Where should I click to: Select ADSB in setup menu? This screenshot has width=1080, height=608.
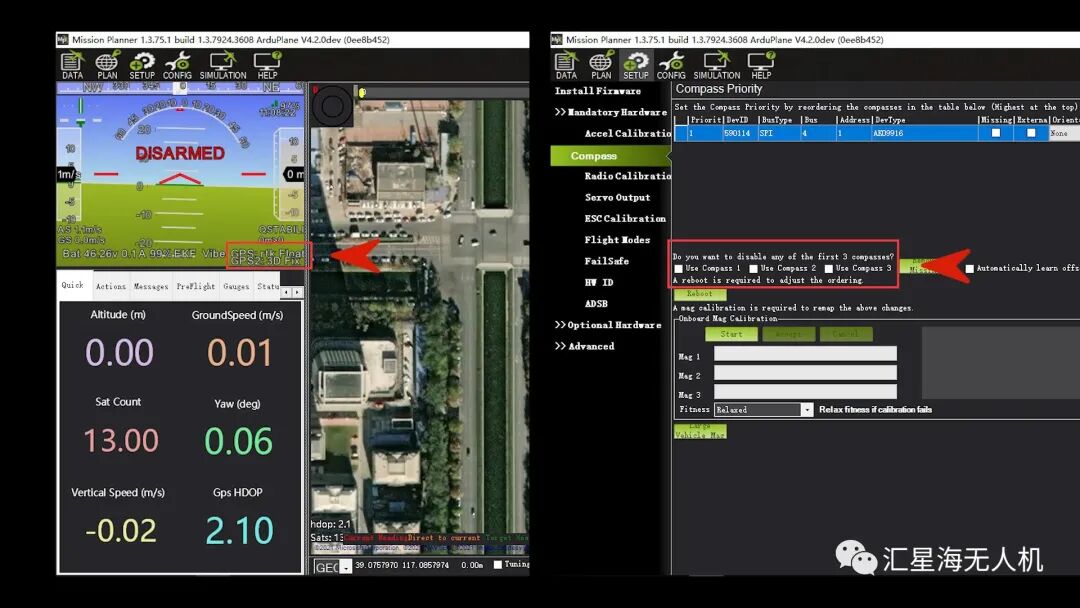596,304
